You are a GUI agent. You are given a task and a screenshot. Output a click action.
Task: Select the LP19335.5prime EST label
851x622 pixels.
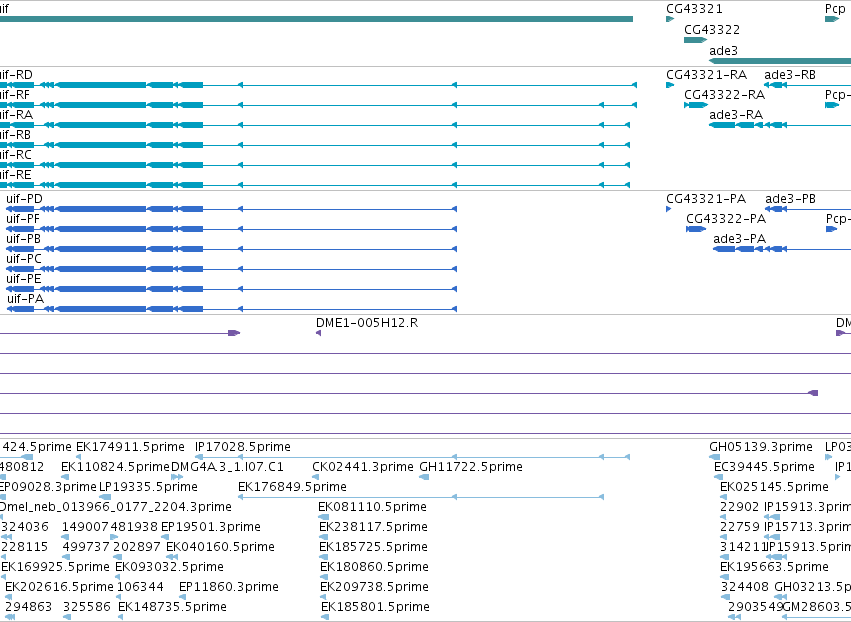click(x=148, y=487)
